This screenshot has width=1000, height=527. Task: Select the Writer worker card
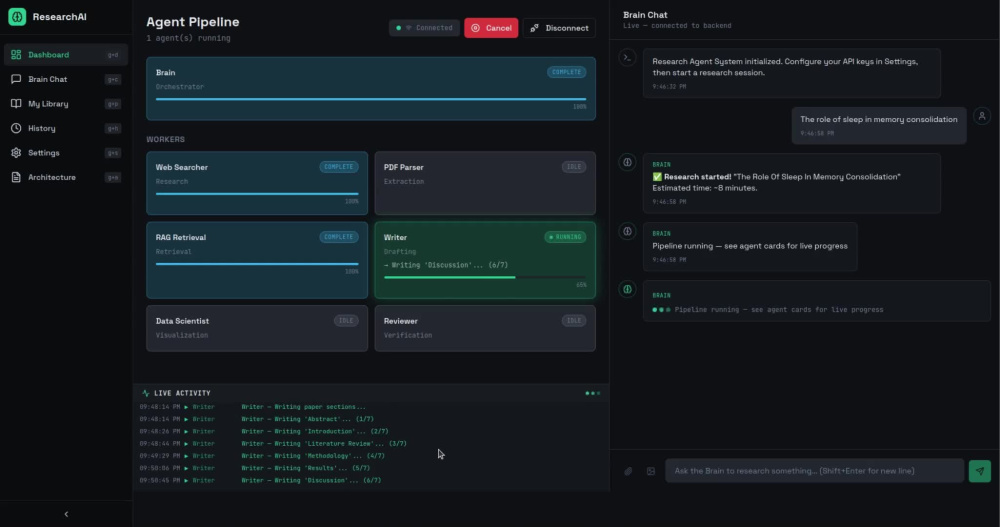[x=485, y=260]
